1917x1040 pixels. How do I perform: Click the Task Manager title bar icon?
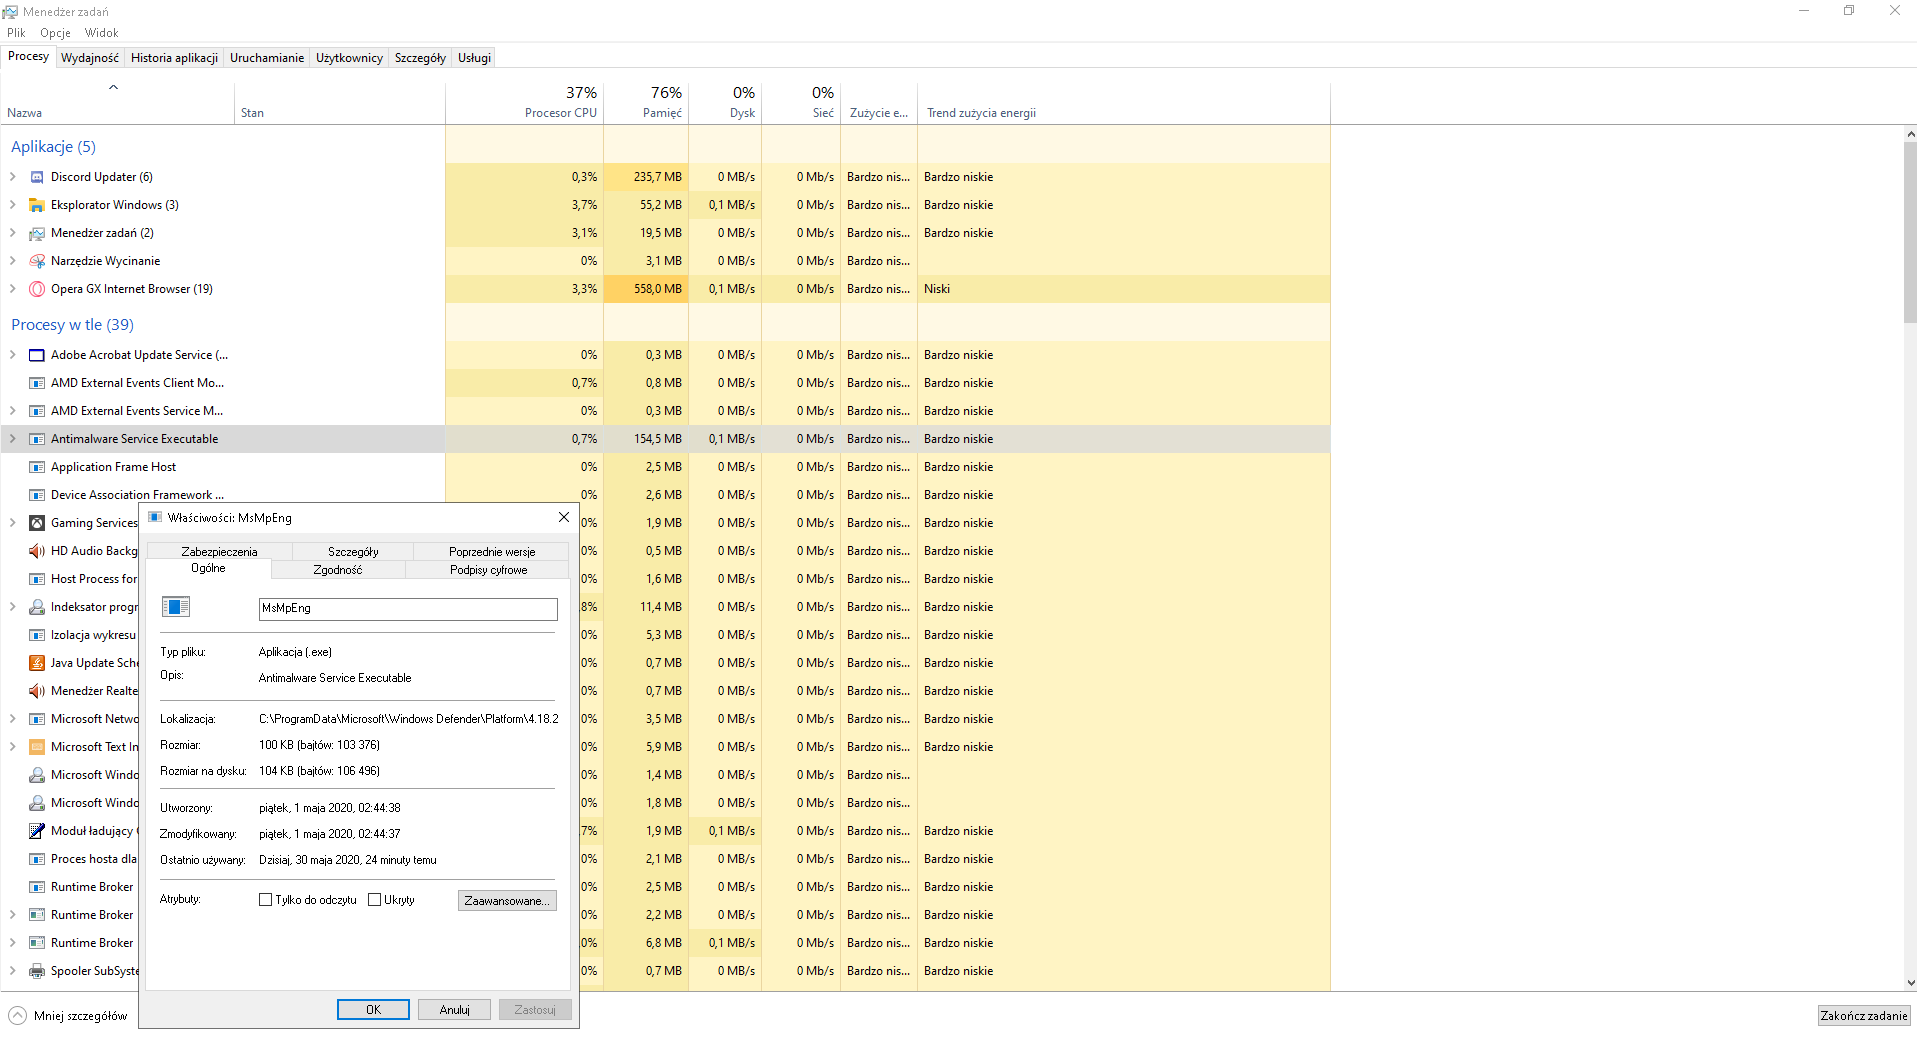pos(10,11)
